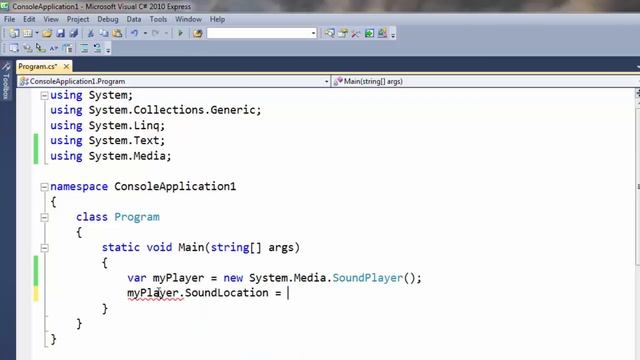Screen dimensions: 640x360
Task: Open the View menu
Action: (51, 19)
